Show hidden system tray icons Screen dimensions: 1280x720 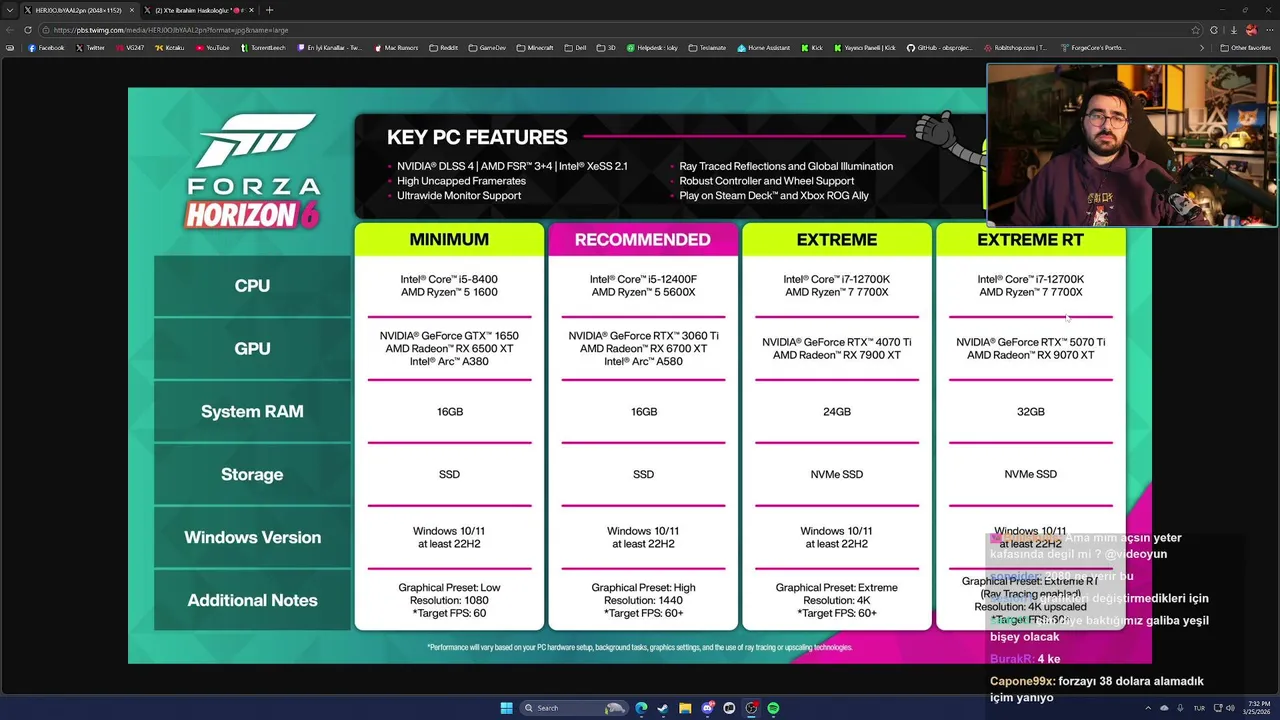1148,708
